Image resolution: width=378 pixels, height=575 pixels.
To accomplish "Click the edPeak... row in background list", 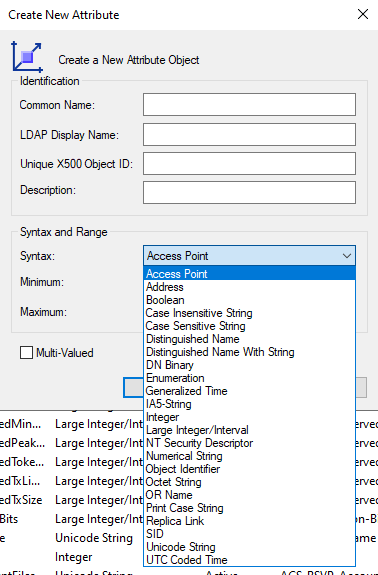I will 22,443.
